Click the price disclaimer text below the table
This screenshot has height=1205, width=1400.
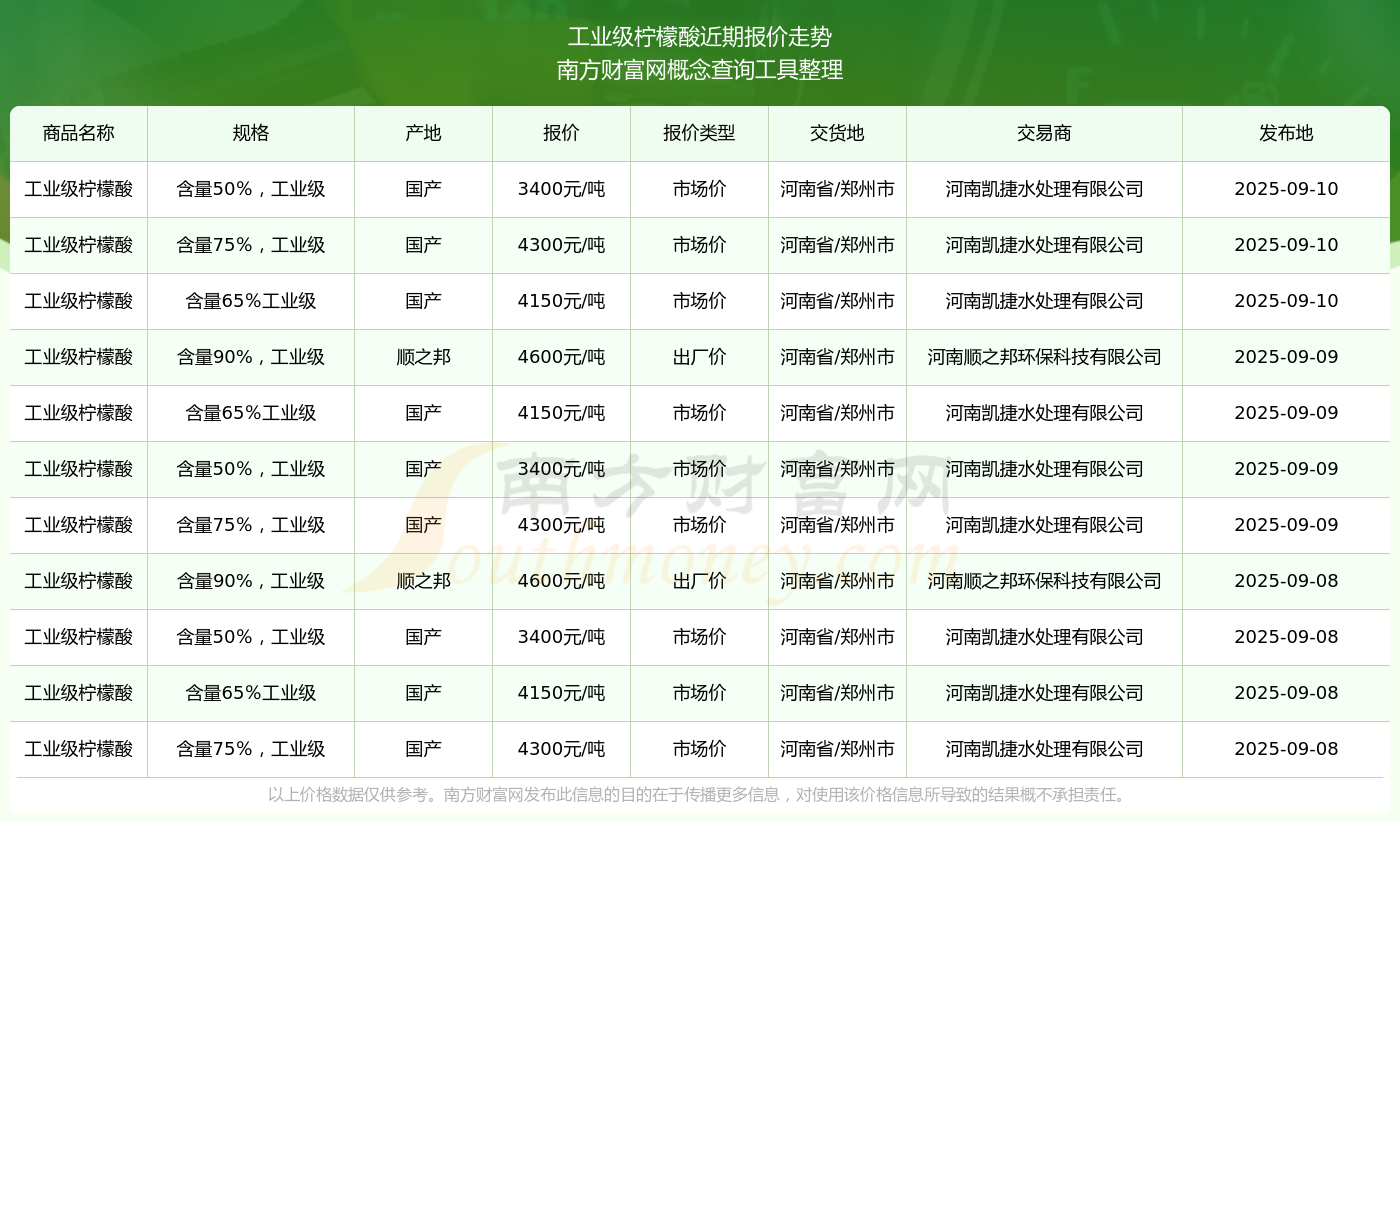click(700, 795)
